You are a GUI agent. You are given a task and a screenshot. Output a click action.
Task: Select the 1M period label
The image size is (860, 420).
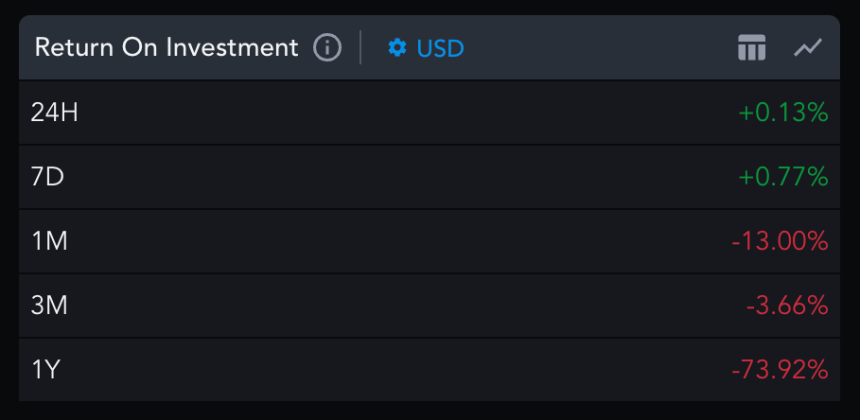(49, 241)
